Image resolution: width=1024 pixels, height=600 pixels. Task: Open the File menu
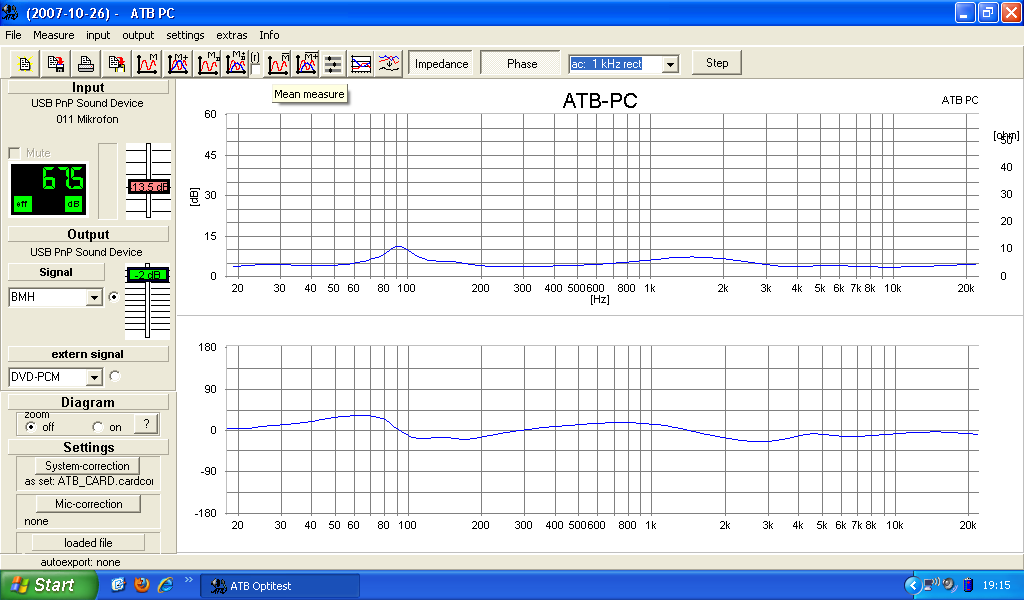pos(13,35)
